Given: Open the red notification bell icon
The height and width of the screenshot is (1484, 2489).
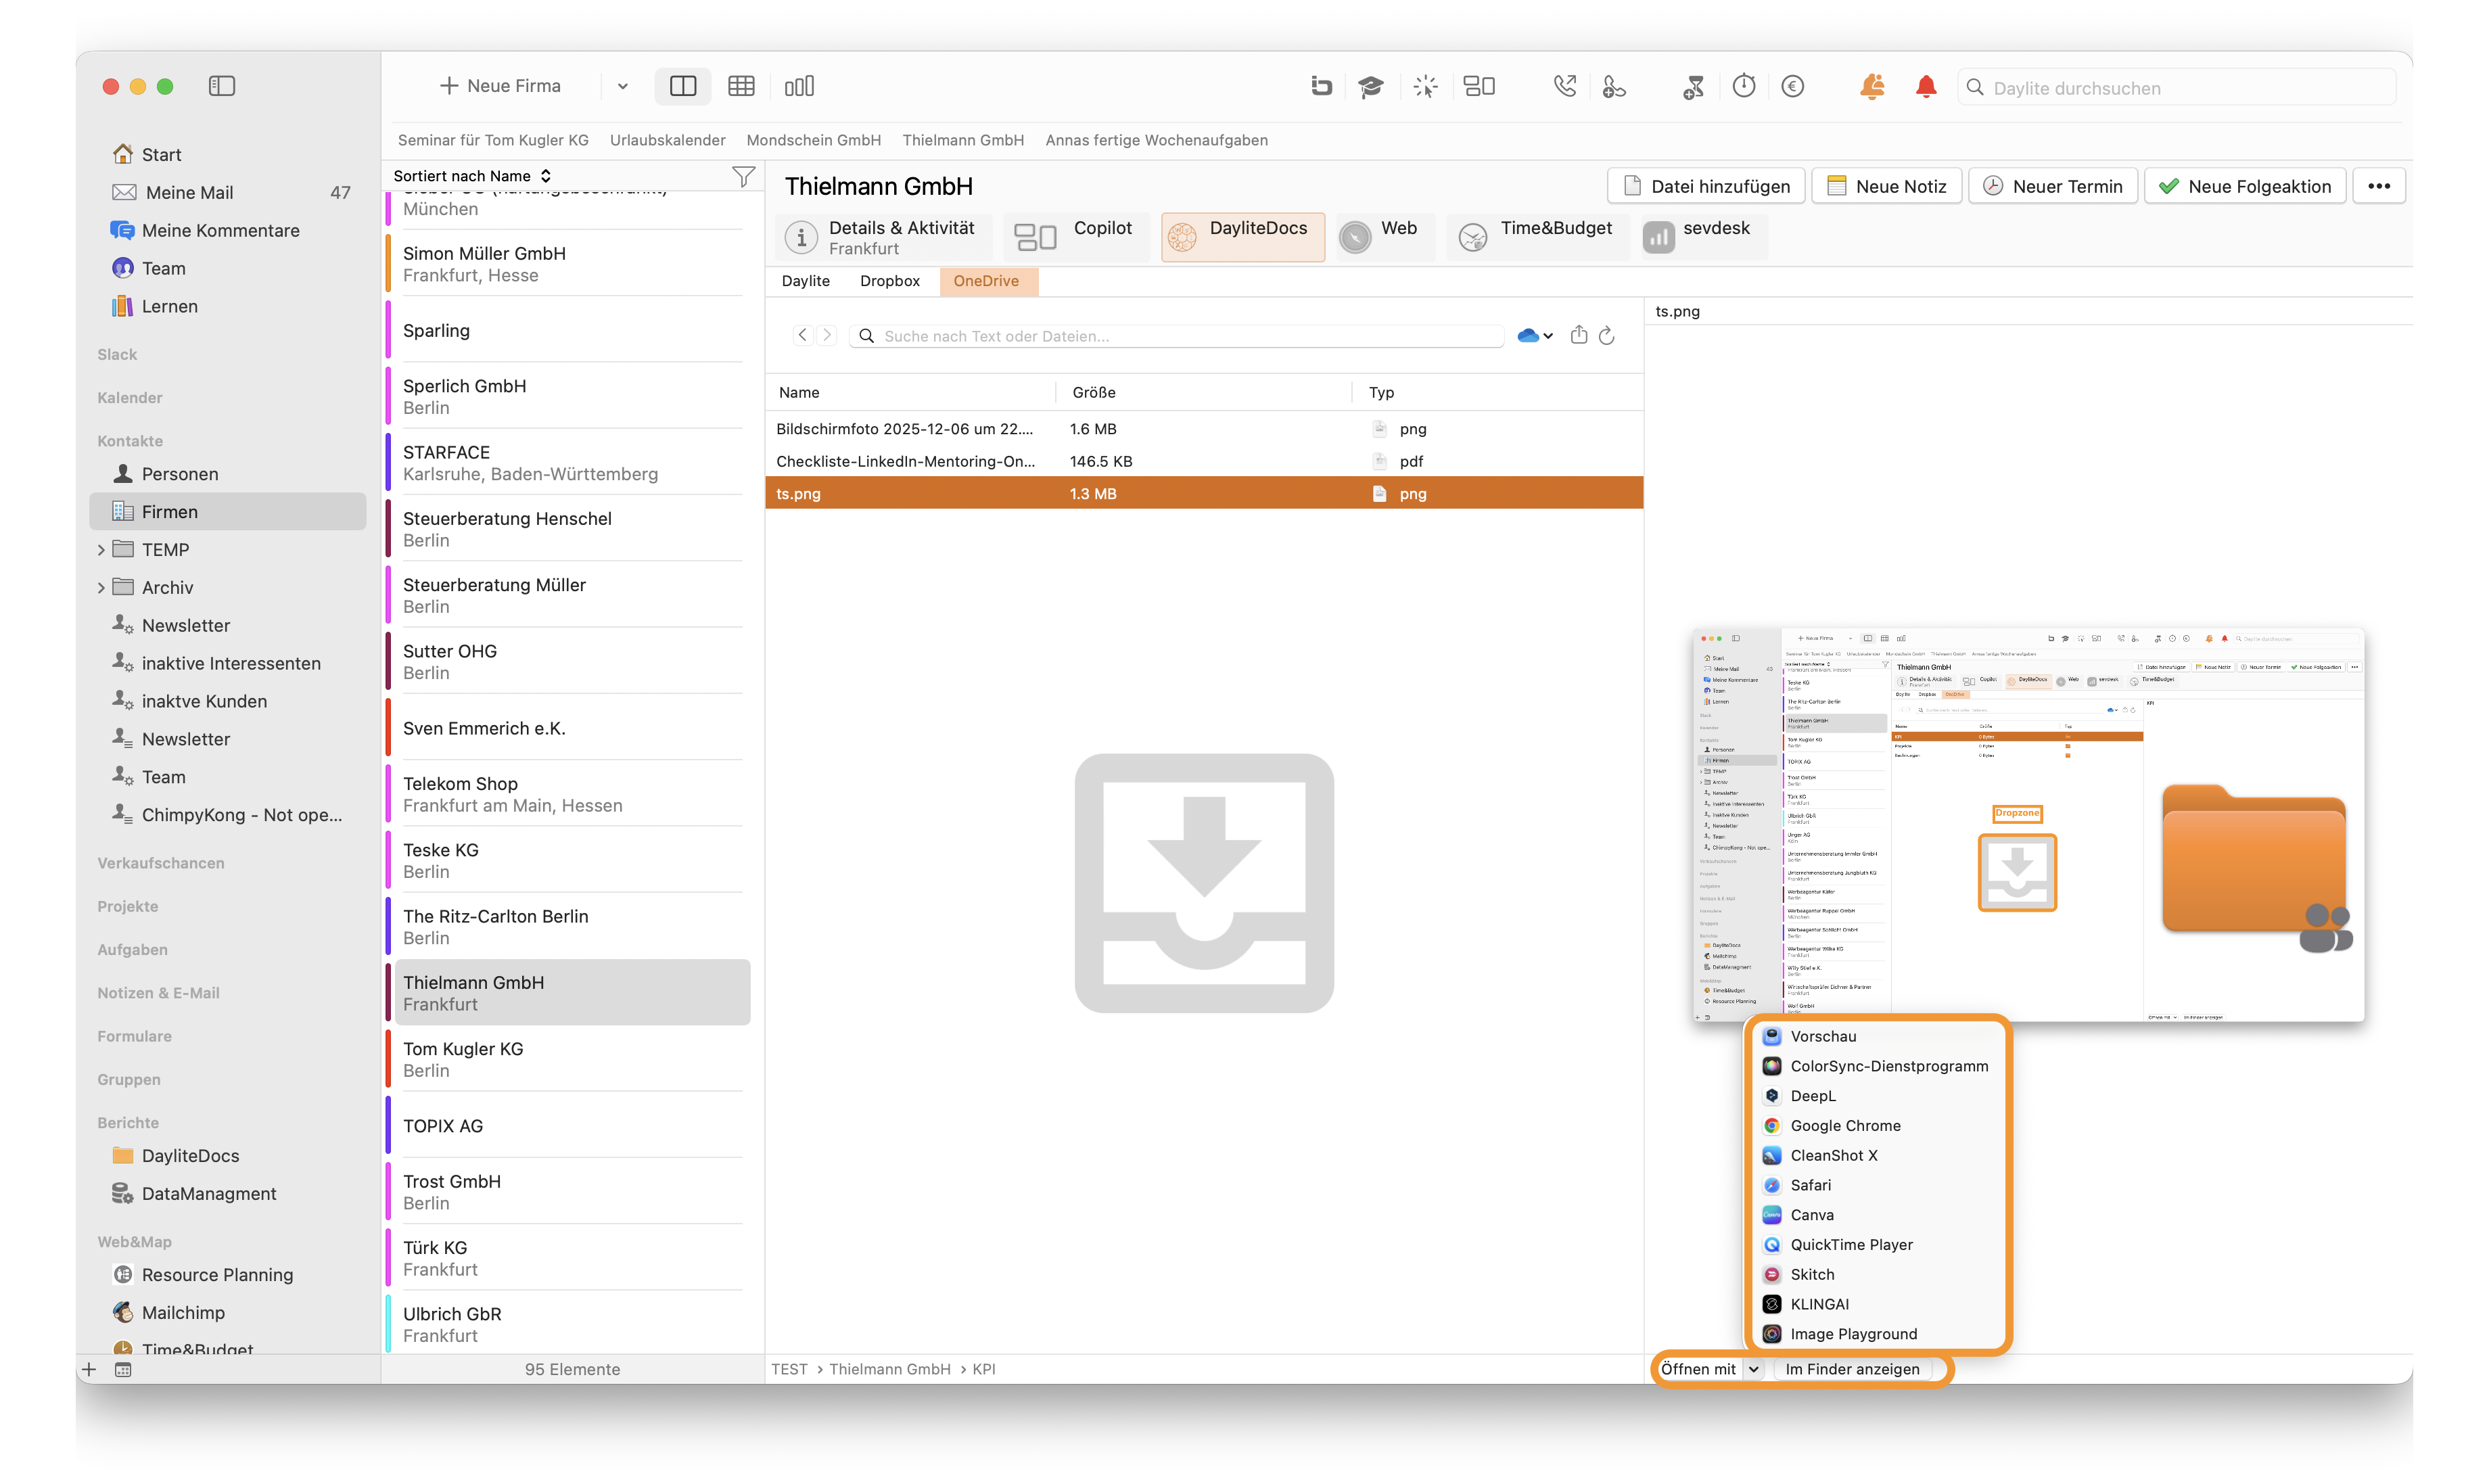Looking at the screenshot, I should [1926, 87].
